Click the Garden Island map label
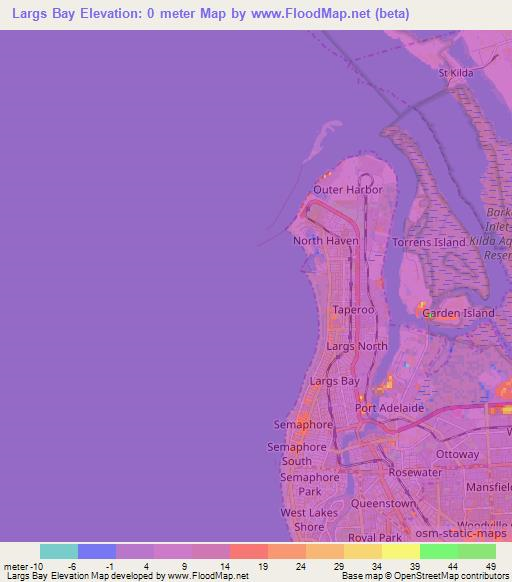 tap(459, 313)
